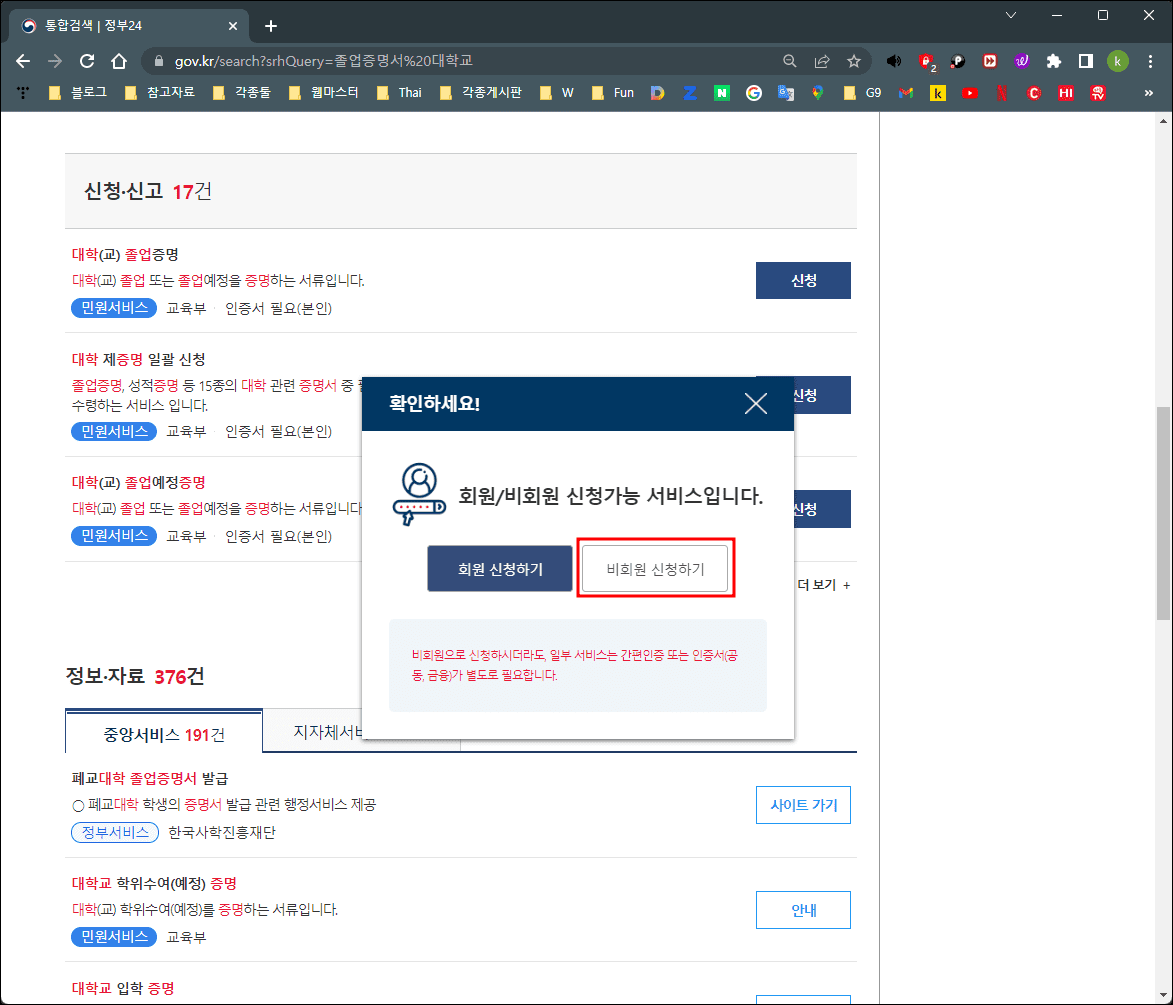Click the 비회원 신청하기 button
Viewport: 1173px width, 1005px height.
coord(655,568)
